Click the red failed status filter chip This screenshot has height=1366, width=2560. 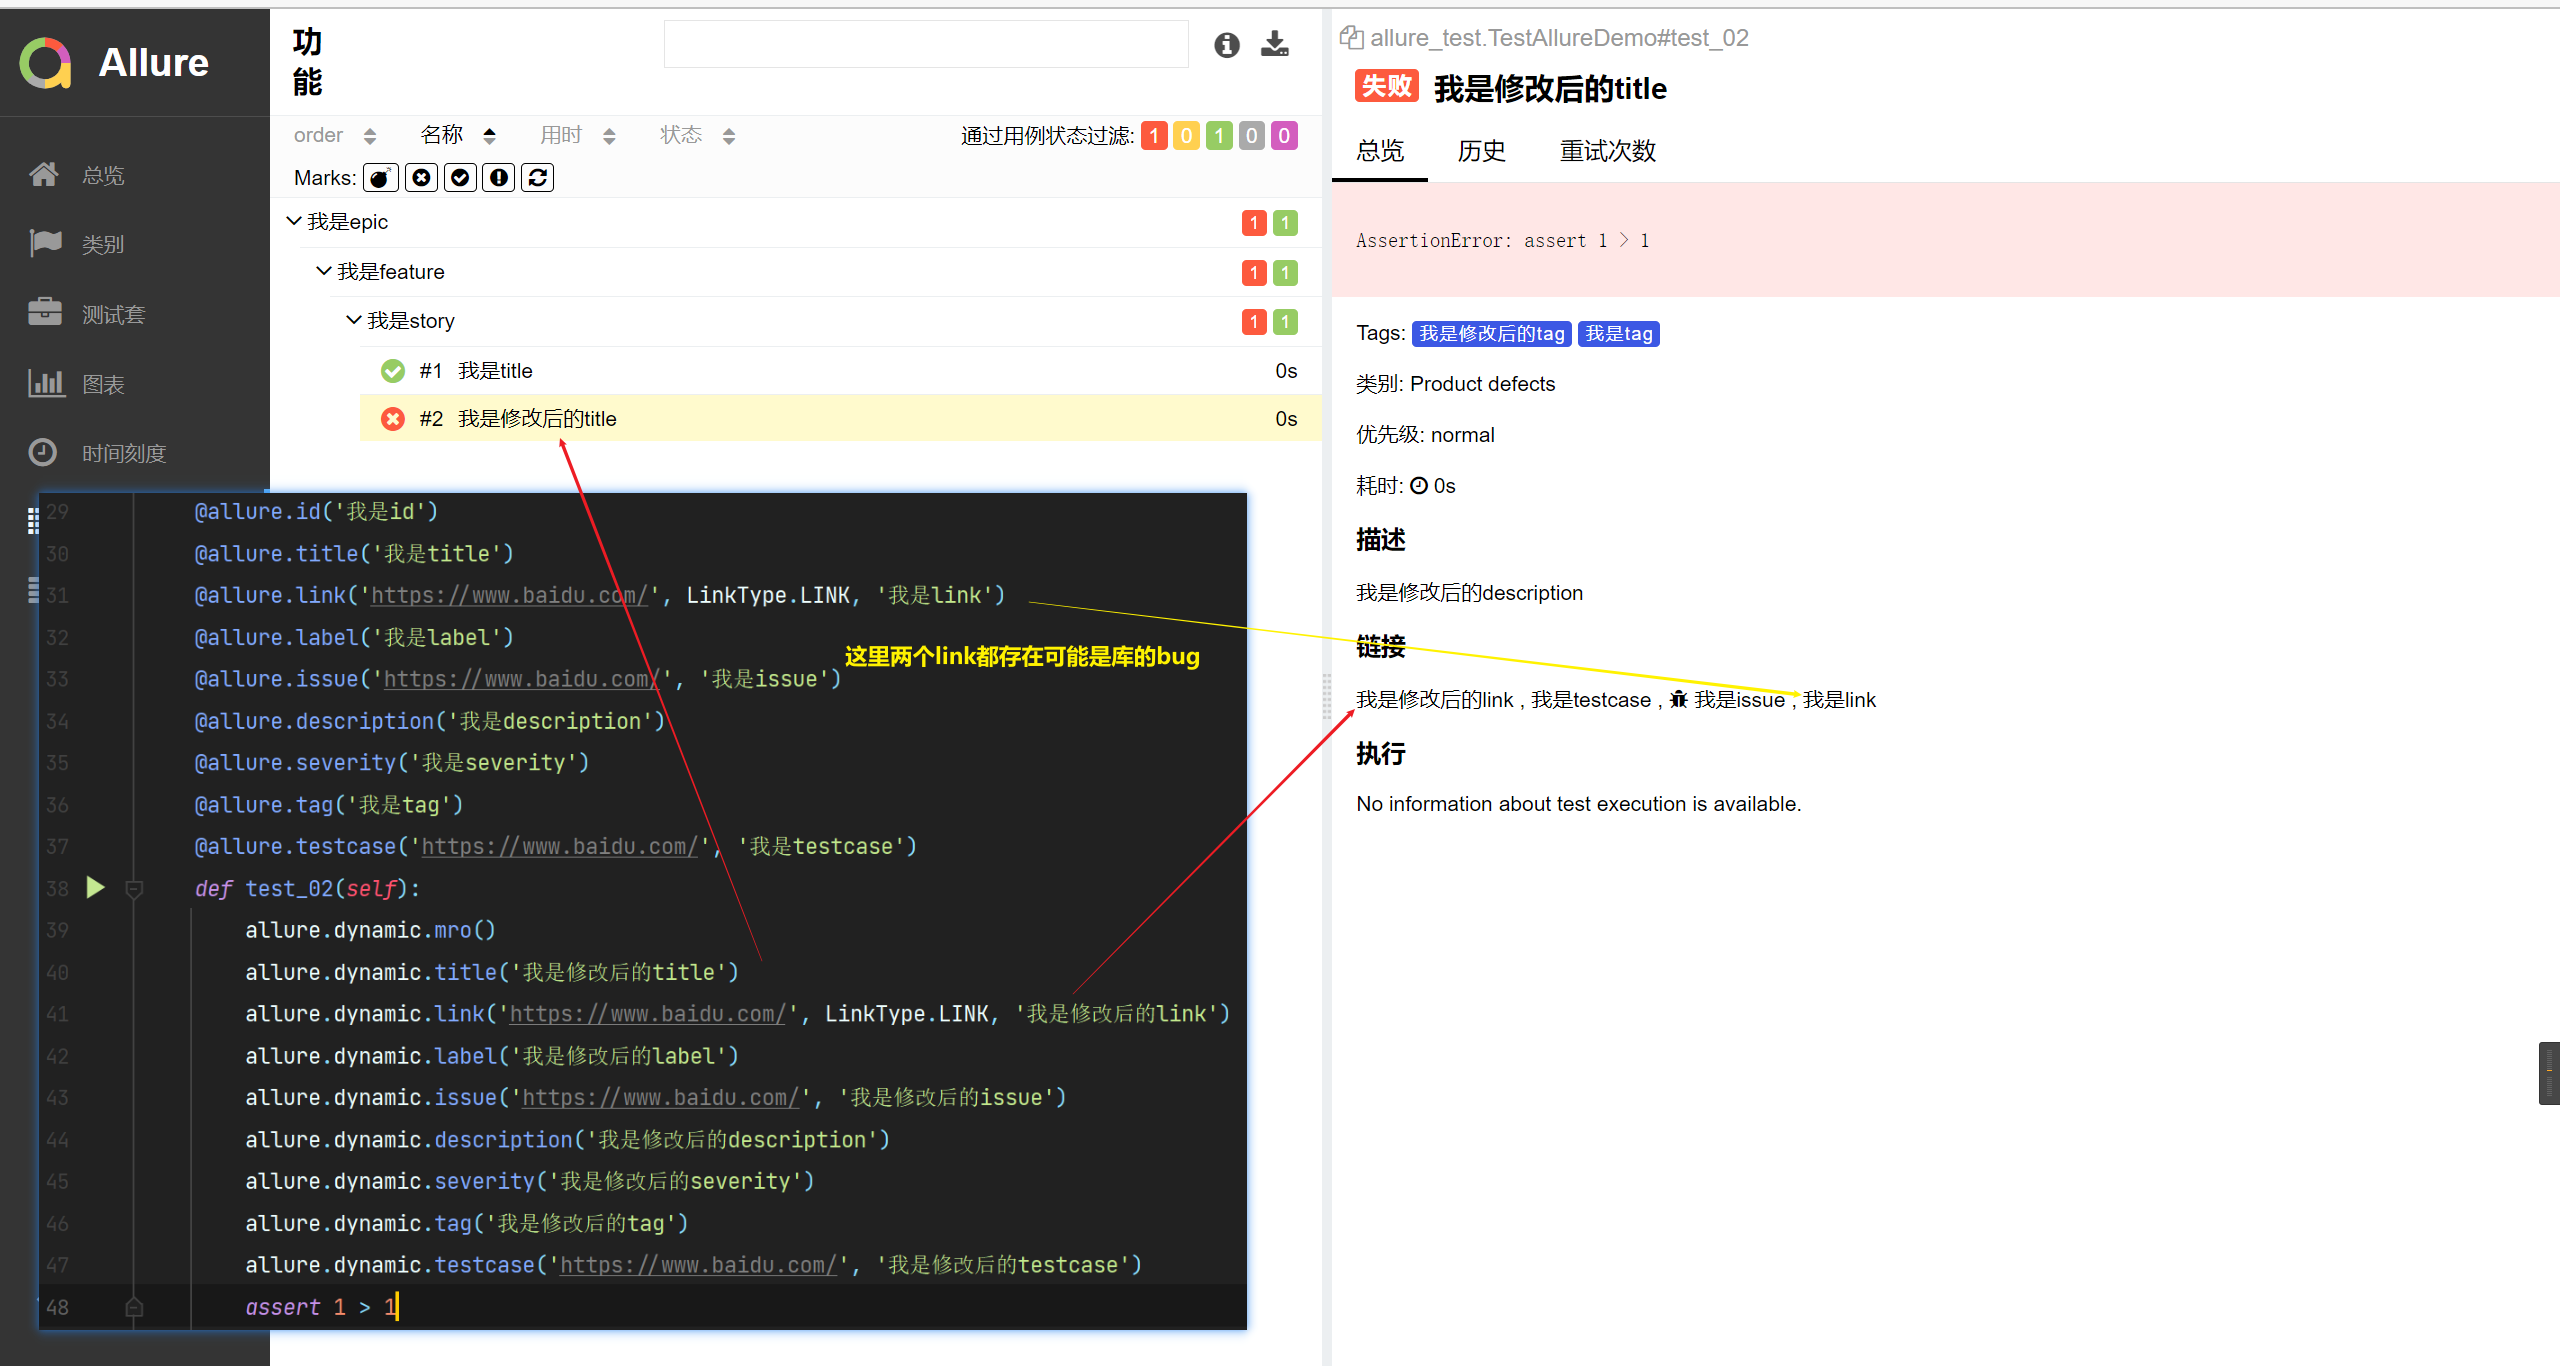coord(1154,135)
